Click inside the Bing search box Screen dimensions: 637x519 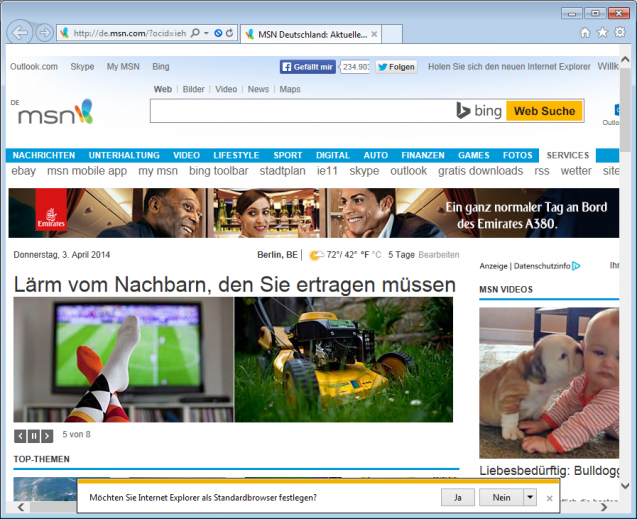pos(303,111)
